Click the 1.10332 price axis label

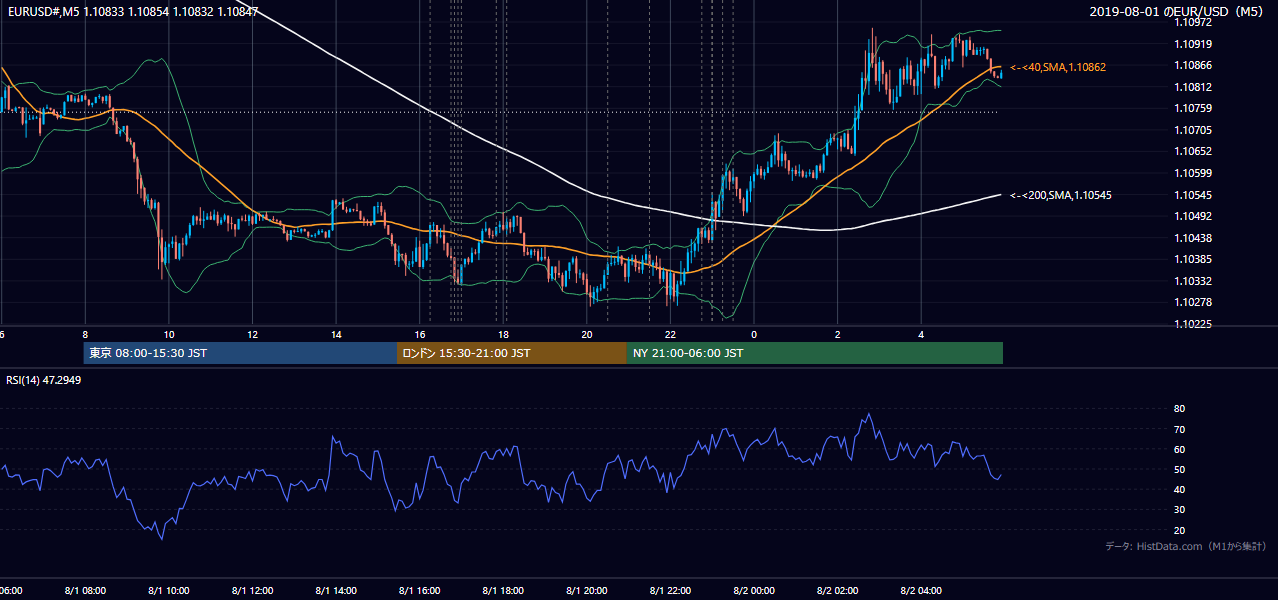click(1192, 281)
